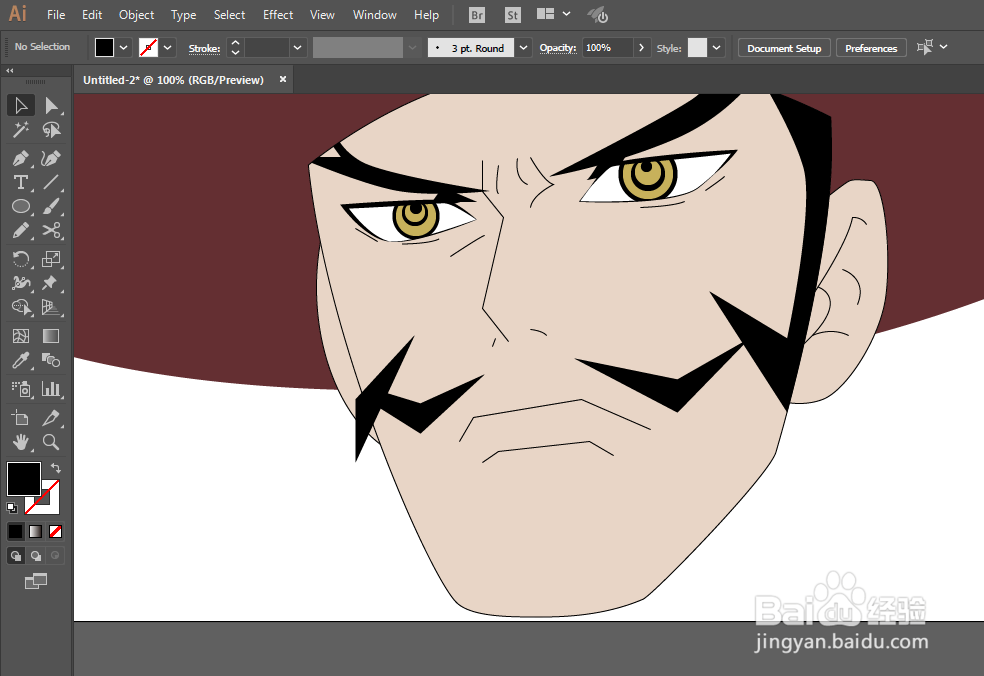
Task: Enable Draw Normal mode
Action: click(16, 555)
